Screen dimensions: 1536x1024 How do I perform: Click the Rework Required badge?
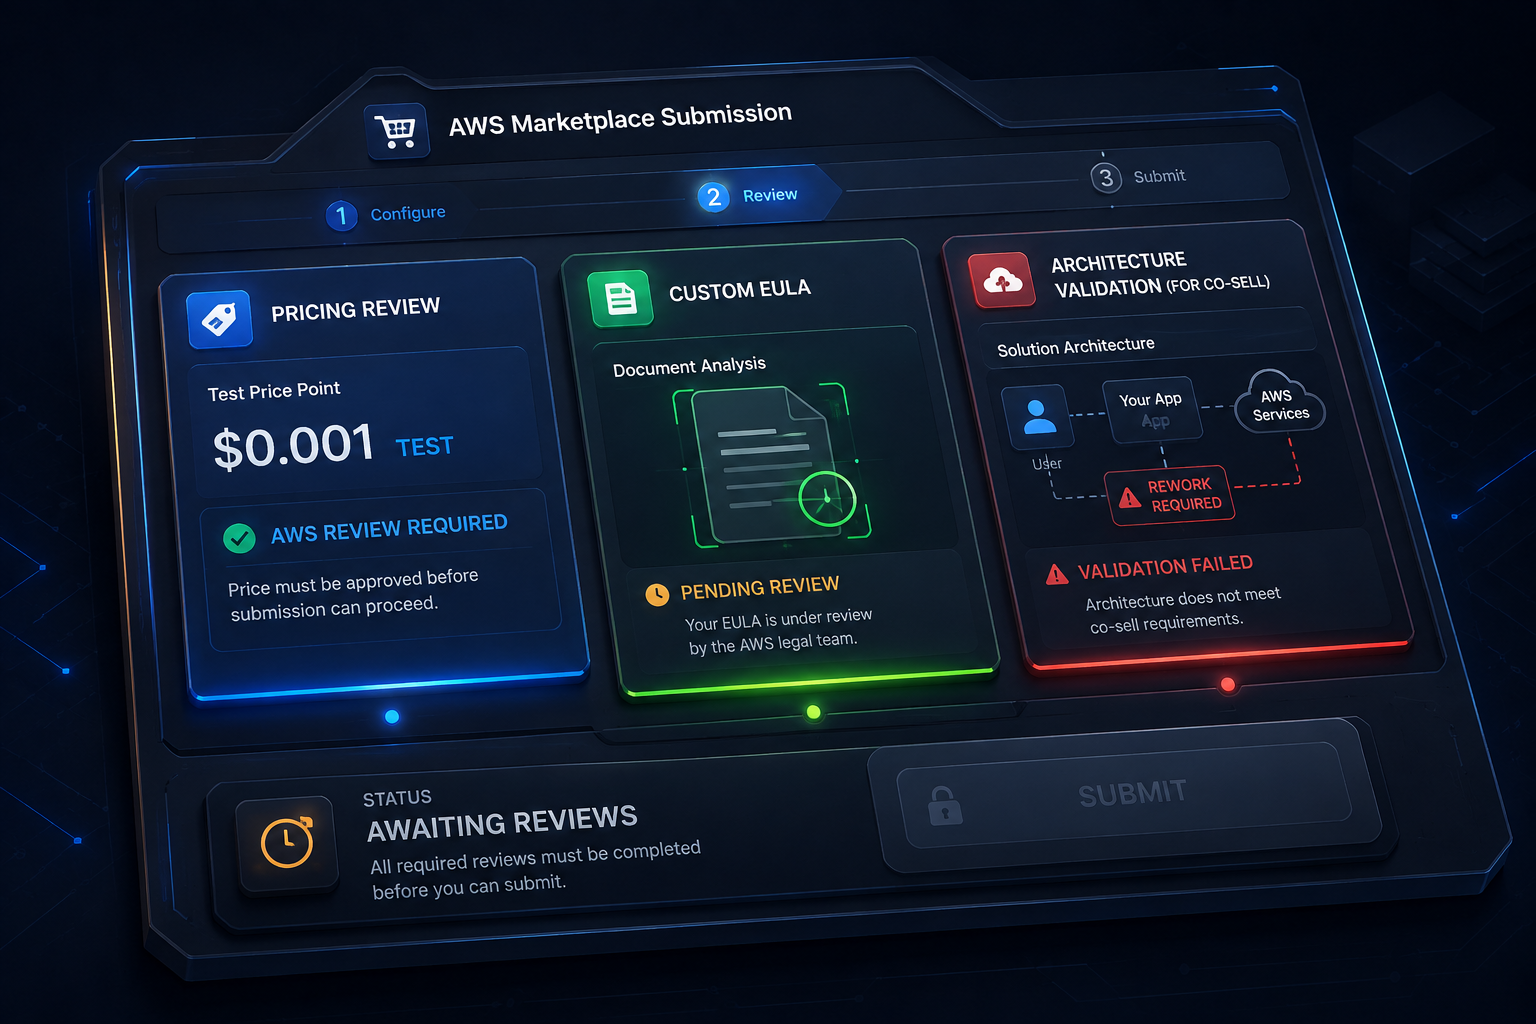[x=1170, y=495]
